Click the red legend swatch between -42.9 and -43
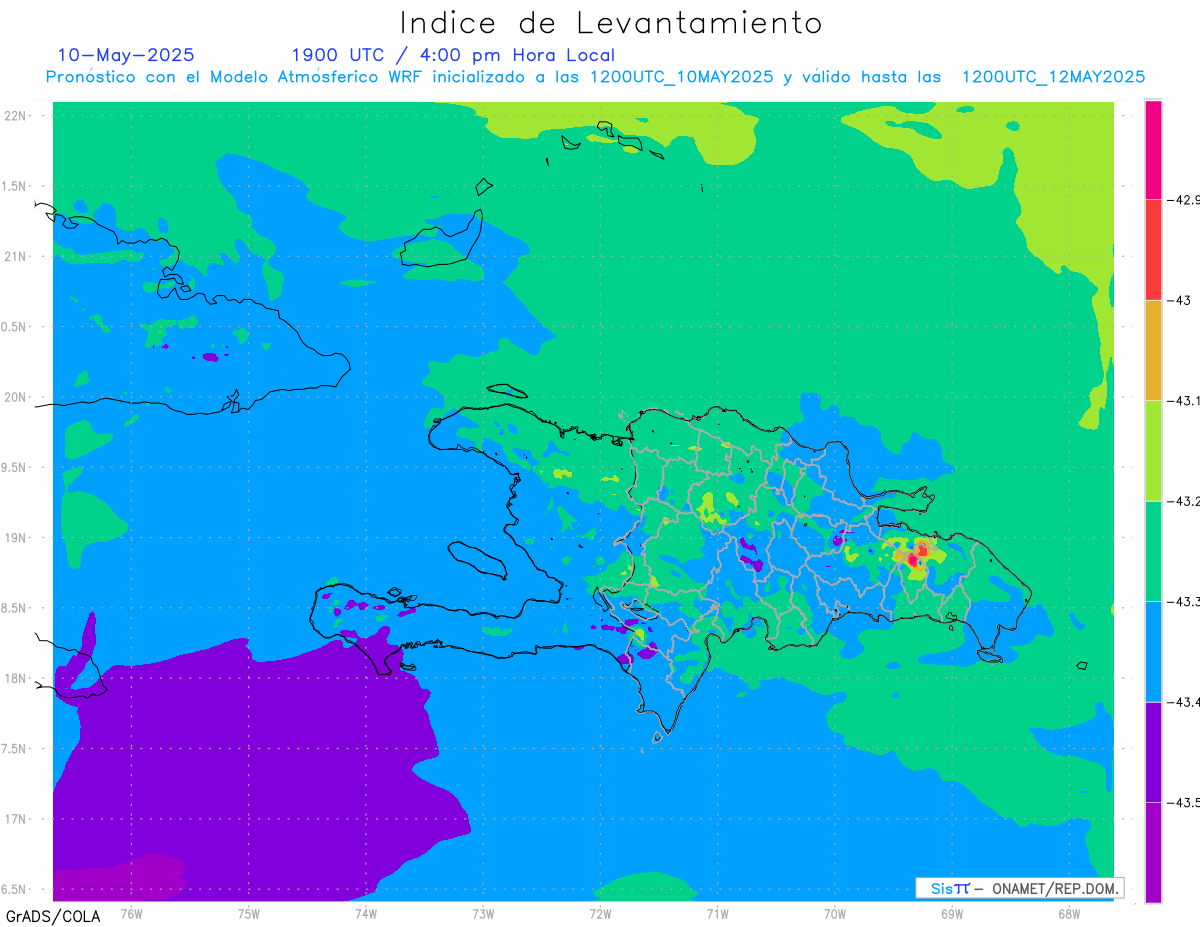The height and width of the screenshot is (927, 1200). pyautogui.click(x=1153, y=249)
